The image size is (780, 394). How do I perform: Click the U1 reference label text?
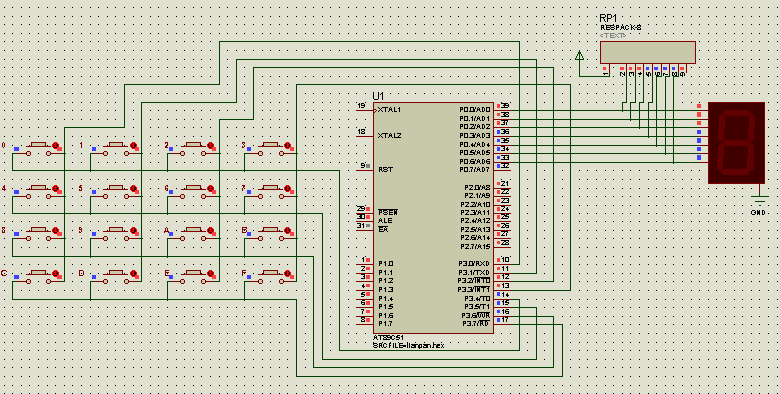pyautogui.click(x=378, y=96)
